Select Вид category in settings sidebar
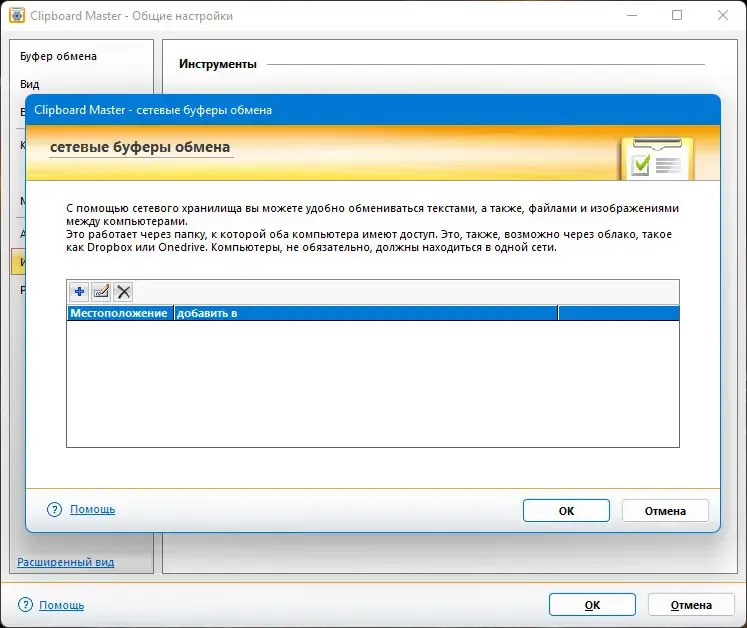Viewport: 747px width, 628px height. point(30,84)
